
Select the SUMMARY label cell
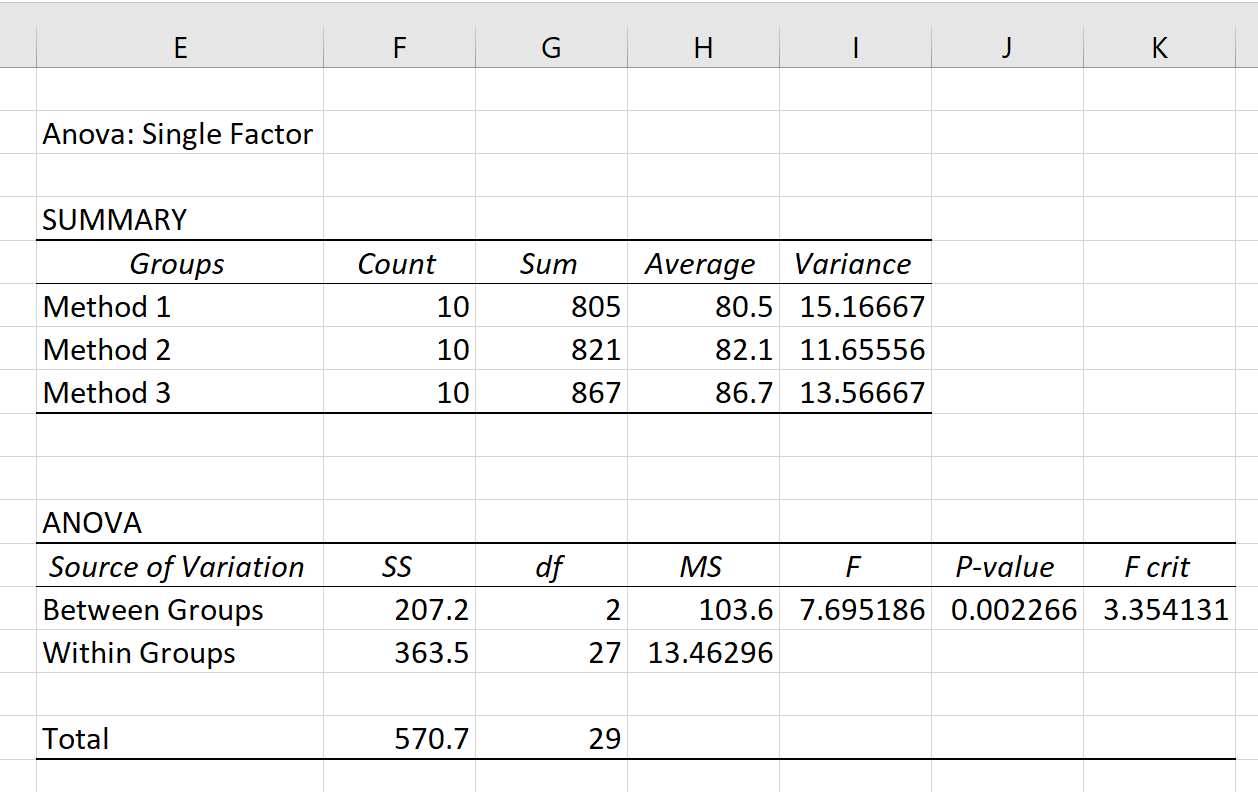click(x=180, y=219)
